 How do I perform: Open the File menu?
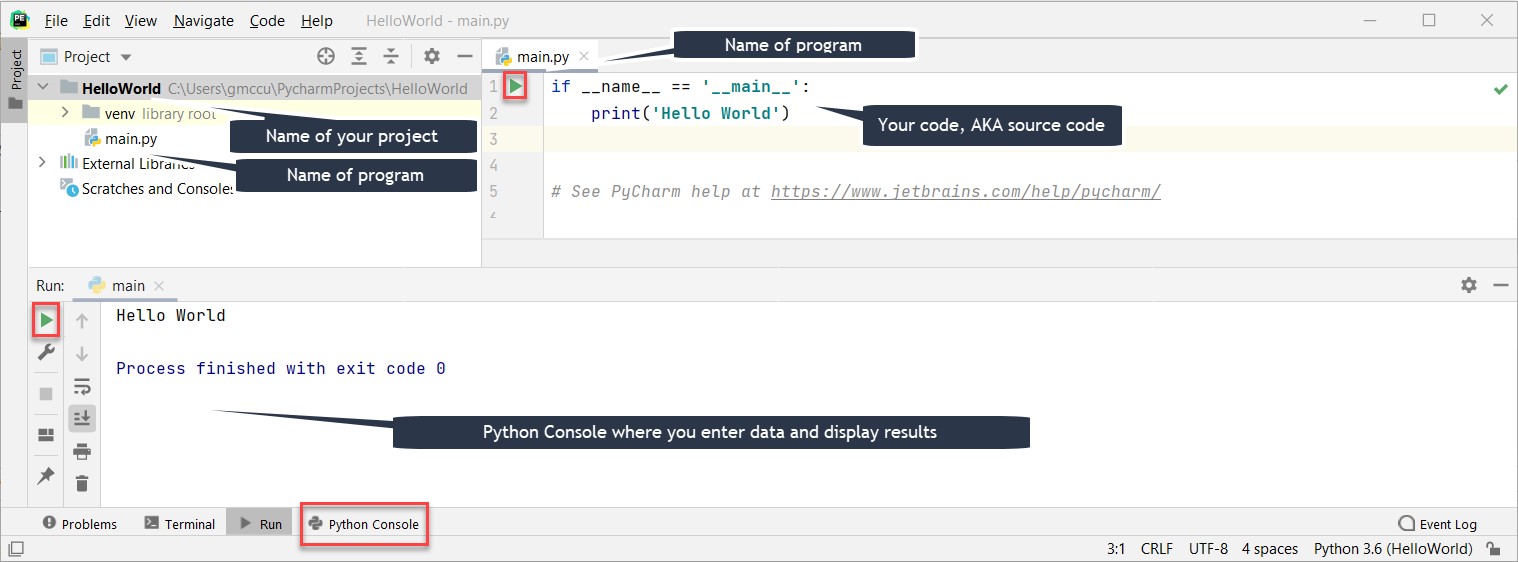pos(57,20)
